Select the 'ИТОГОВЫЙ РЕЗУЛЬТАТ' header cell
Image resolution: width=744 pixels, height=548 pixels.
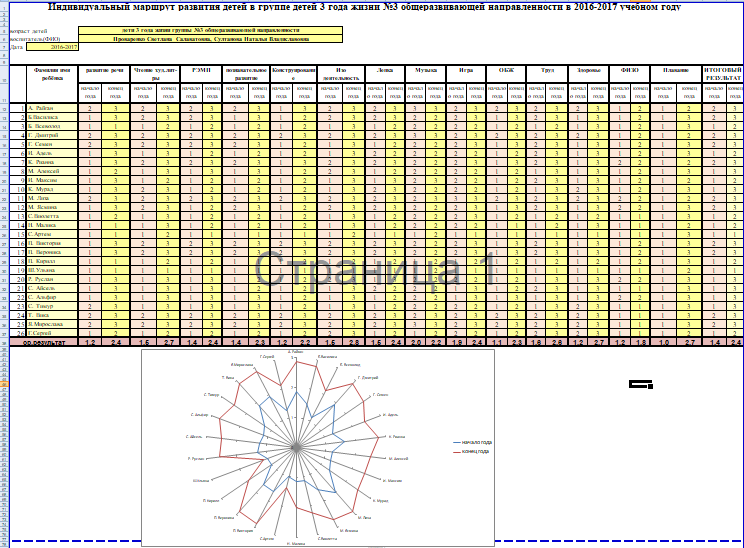click(x=723, y=74)
